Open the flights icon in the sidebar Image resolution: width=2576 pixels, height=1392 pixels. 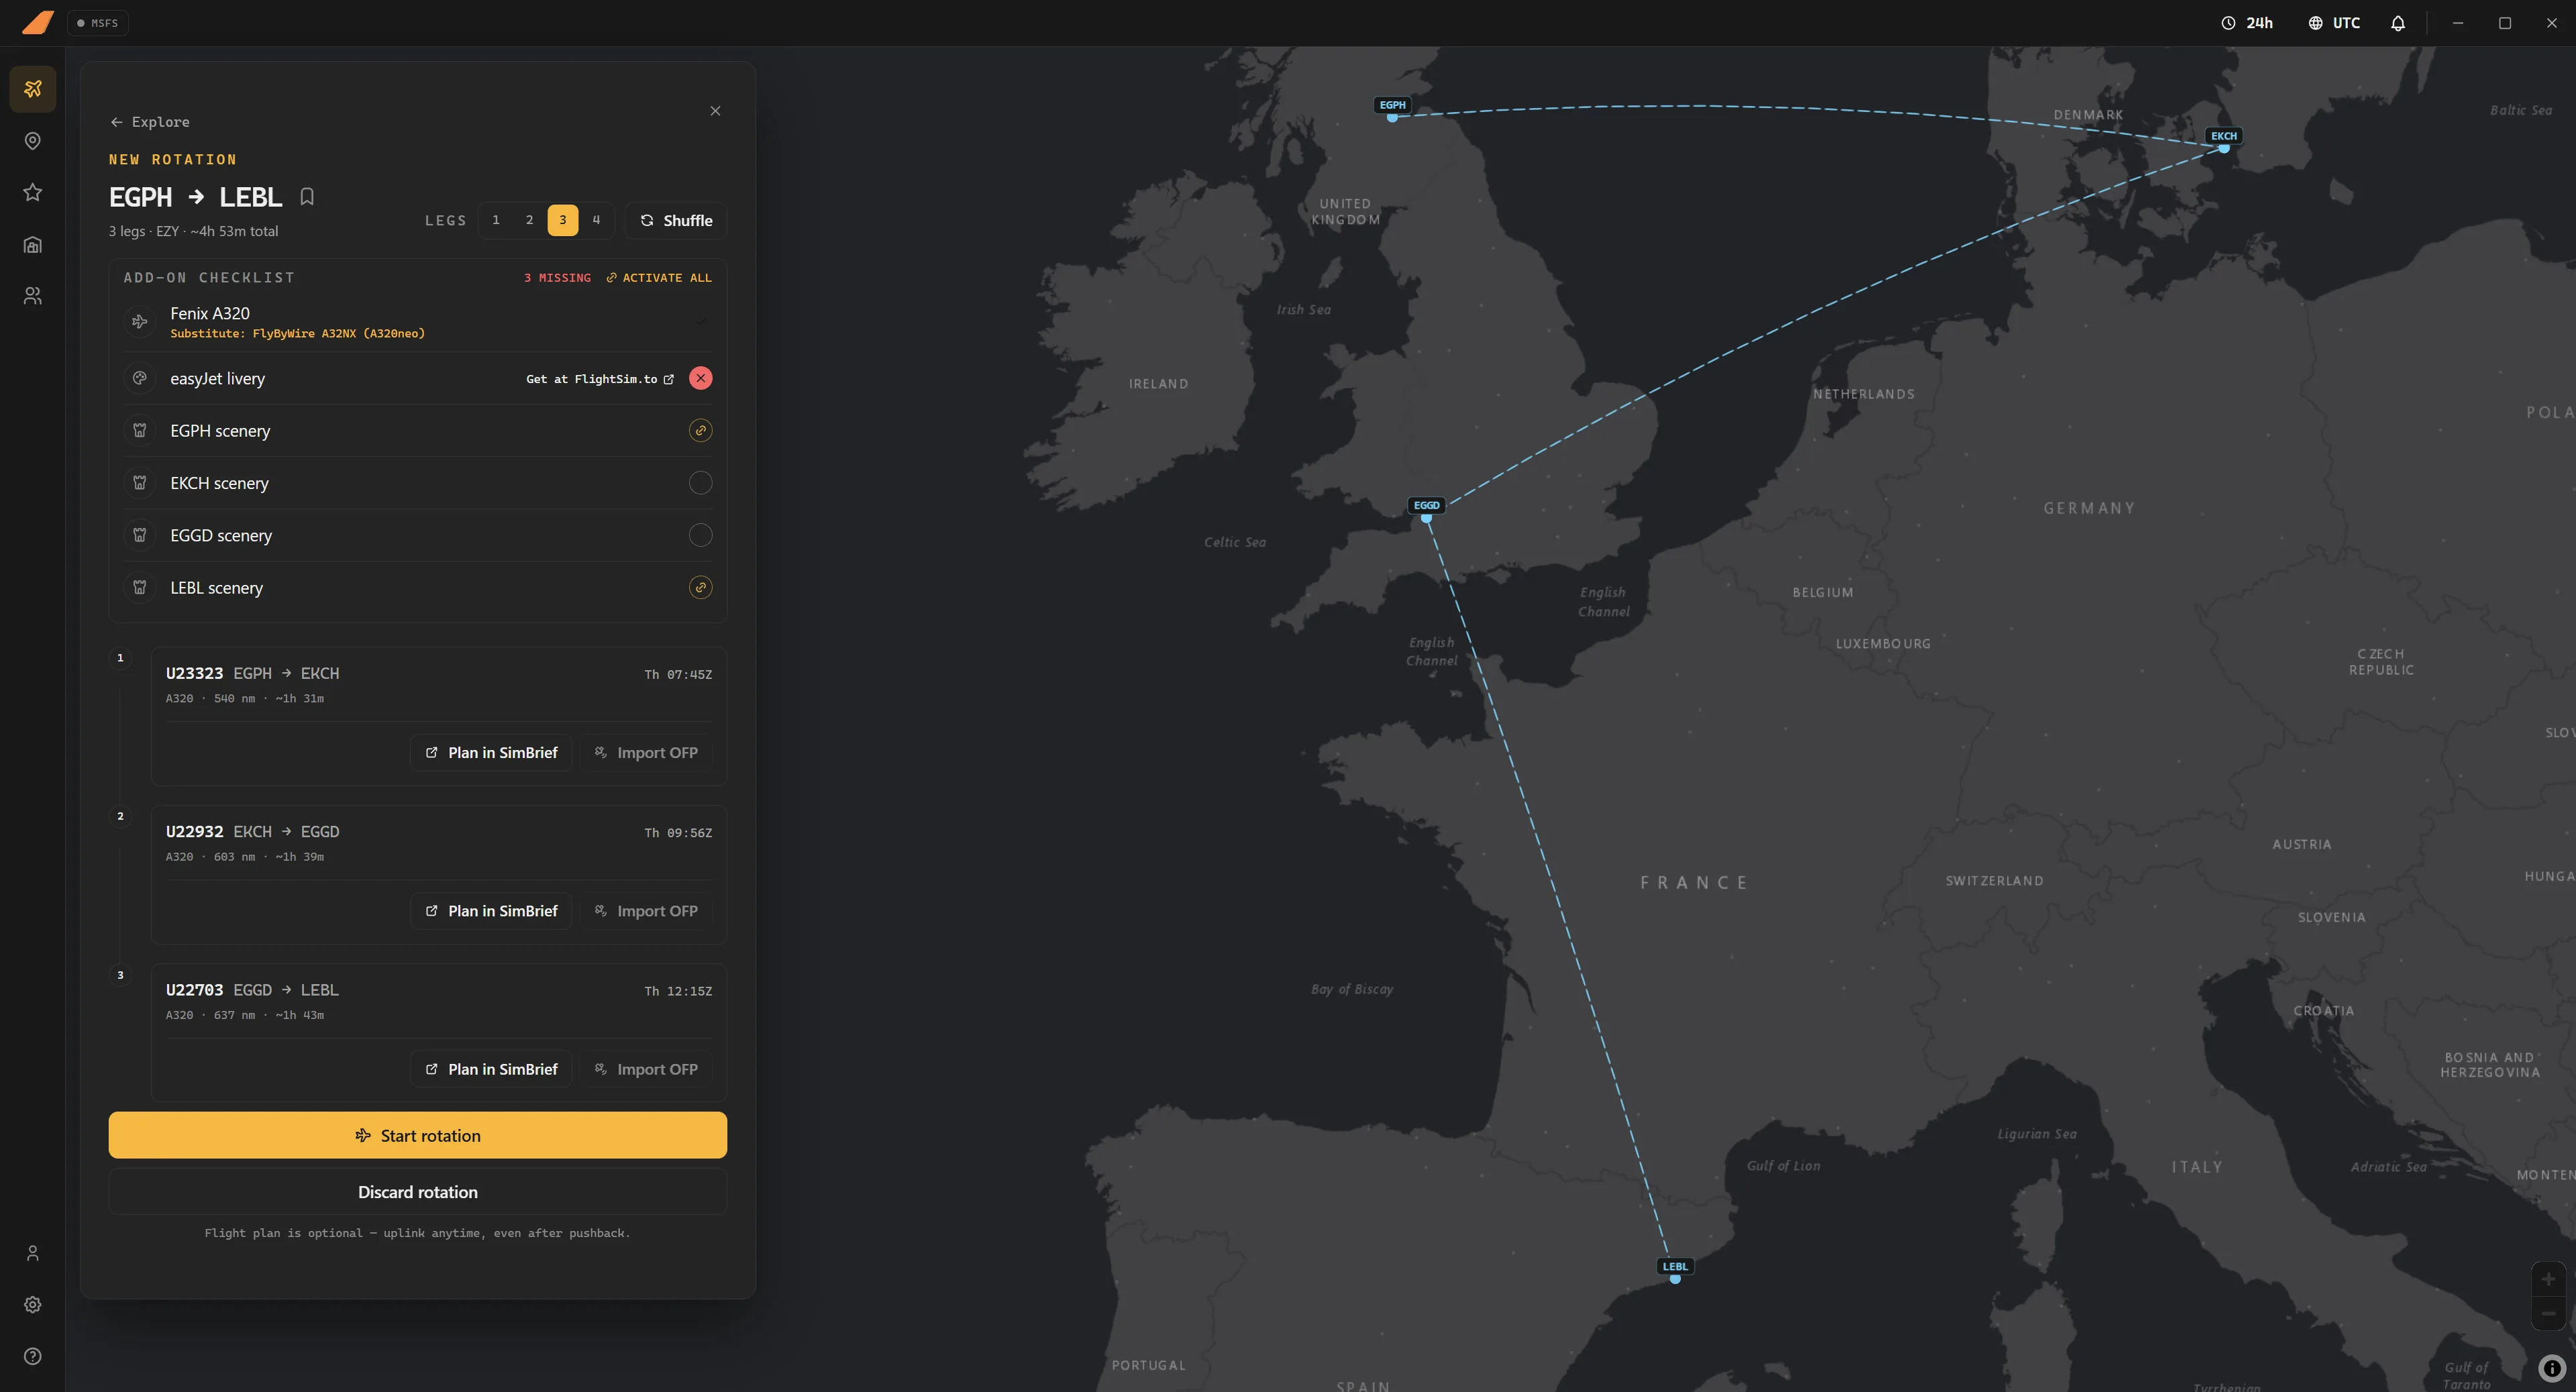pyautogui.click(x=33, y=89)
